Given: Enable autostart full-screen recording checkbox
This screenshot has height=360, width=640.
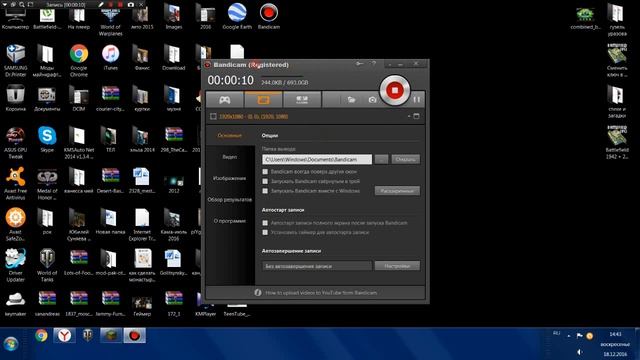Looking at the screenshot, I should click(265, 223).
